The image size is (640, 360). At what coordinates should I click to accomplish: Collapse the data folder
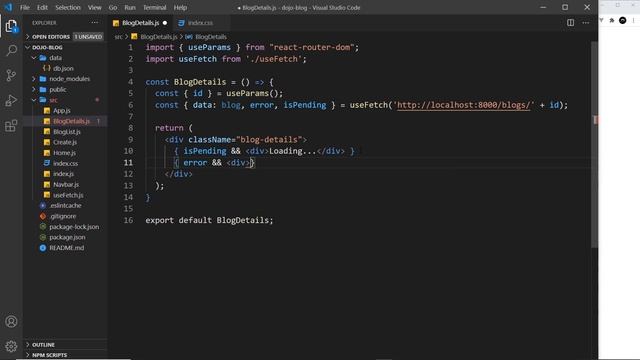[55, 58]
